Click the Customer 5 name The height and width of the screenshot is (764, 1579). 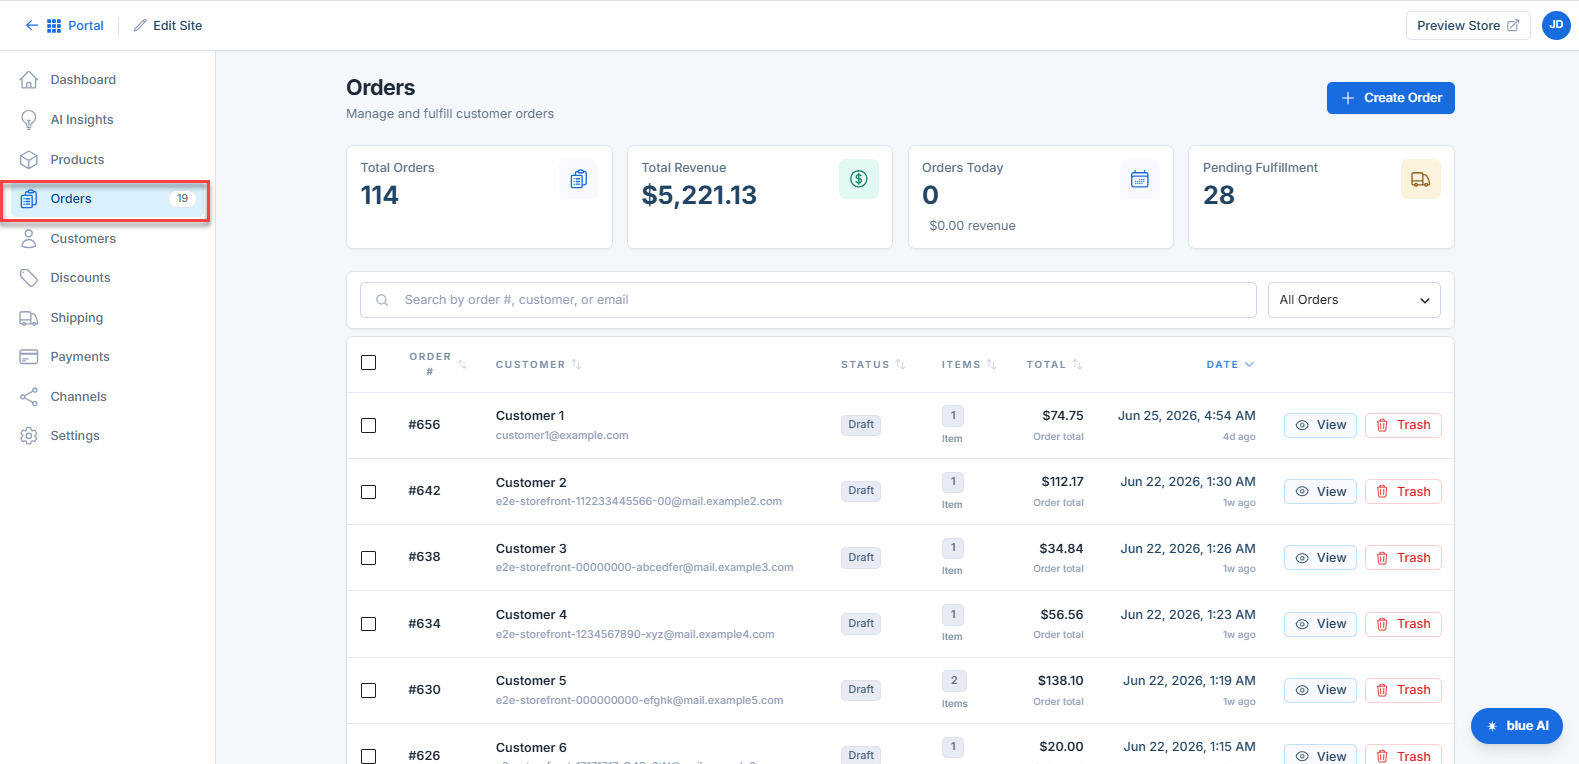point(531,681)
